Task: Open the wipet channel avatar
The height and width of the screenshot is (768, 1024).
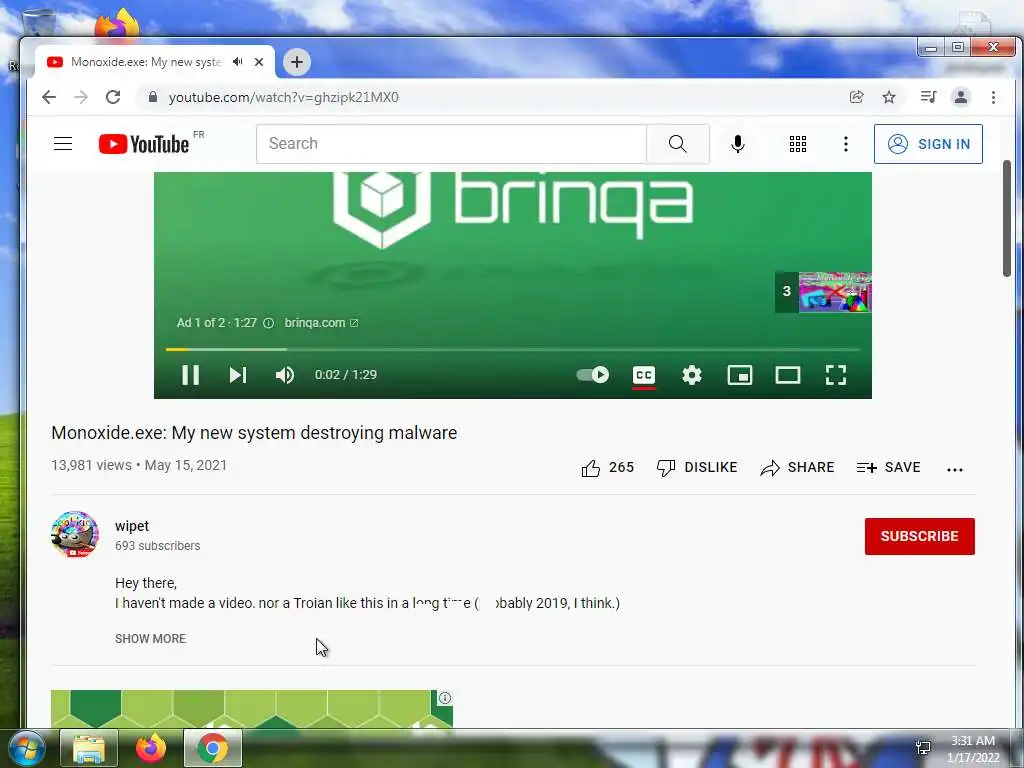Action: pyautogui.click(x=75, y=534)
